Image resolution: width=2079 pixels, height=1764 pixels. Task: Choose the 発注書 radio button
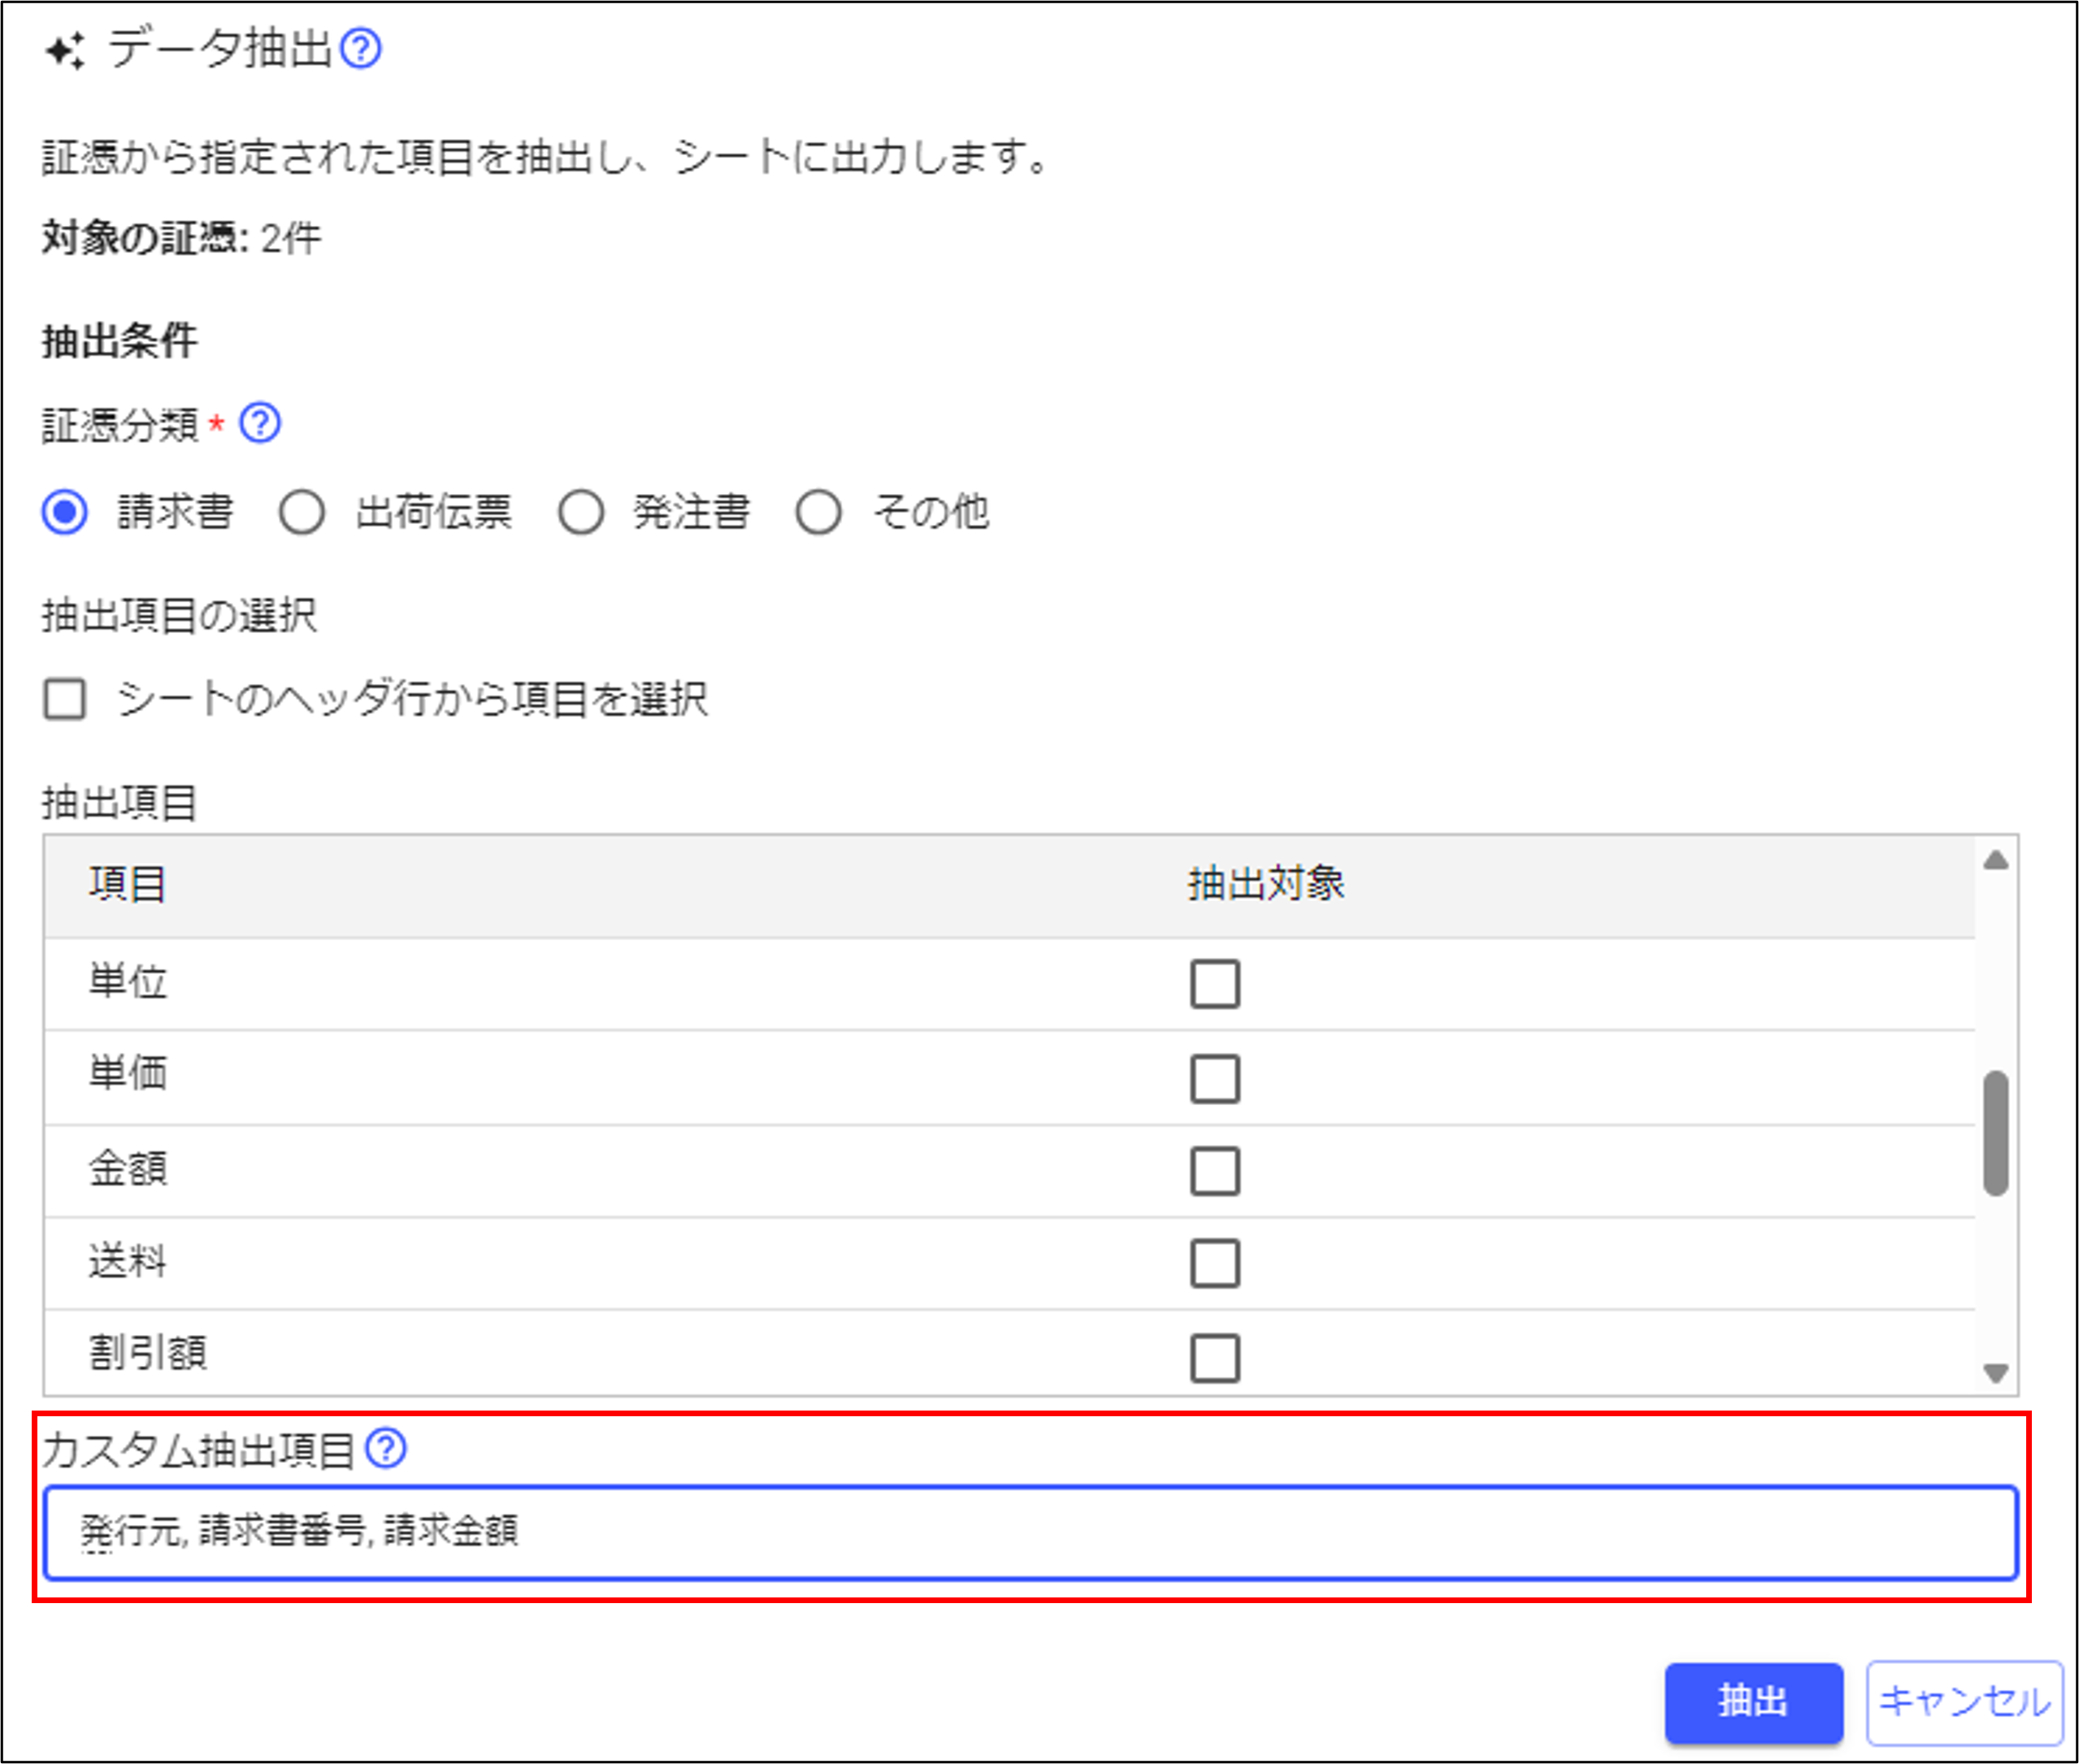[581, 512]
